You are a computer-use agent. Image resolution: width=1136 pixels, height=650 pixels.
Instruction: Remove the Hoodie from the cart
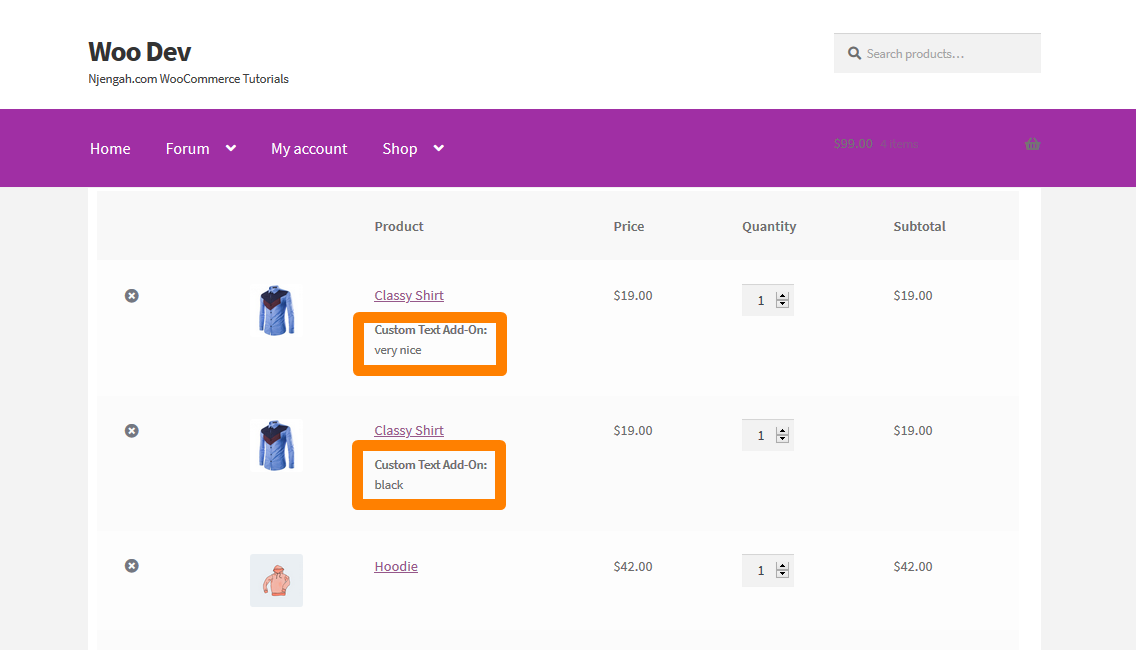pyautogui.click(x=131, y=566)
